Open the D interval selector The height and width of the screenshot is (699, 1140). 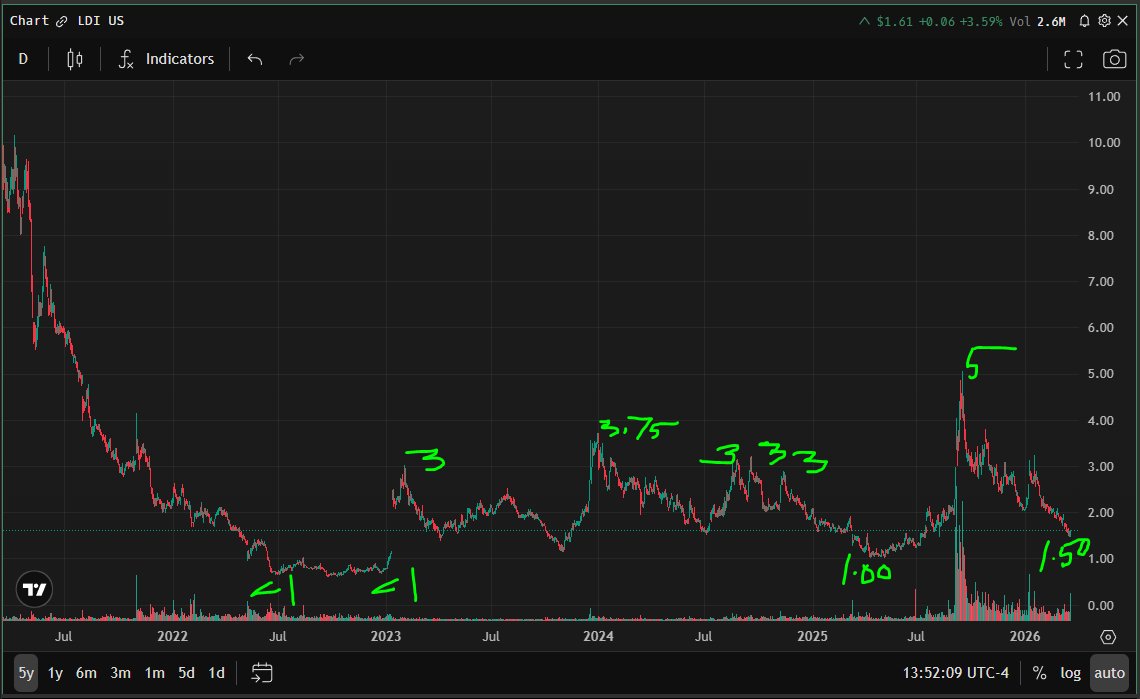click(x=23, y=59)
